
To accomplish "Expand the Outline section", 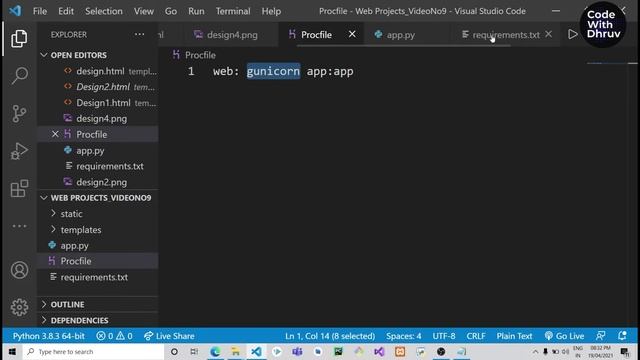I will click(67, 304).
